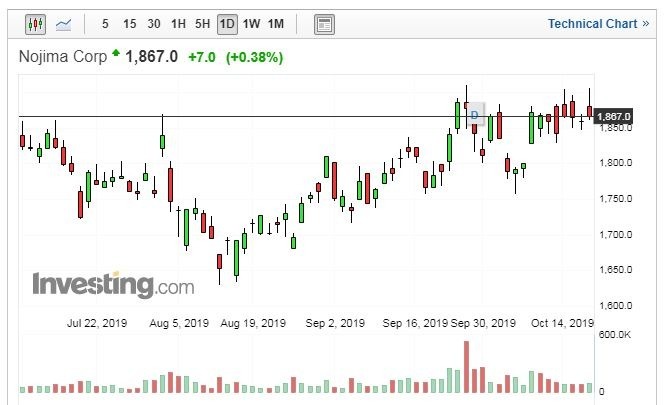Open the Technical Chart link
This screenshot has width=667, height=405.
coord(598,24)
